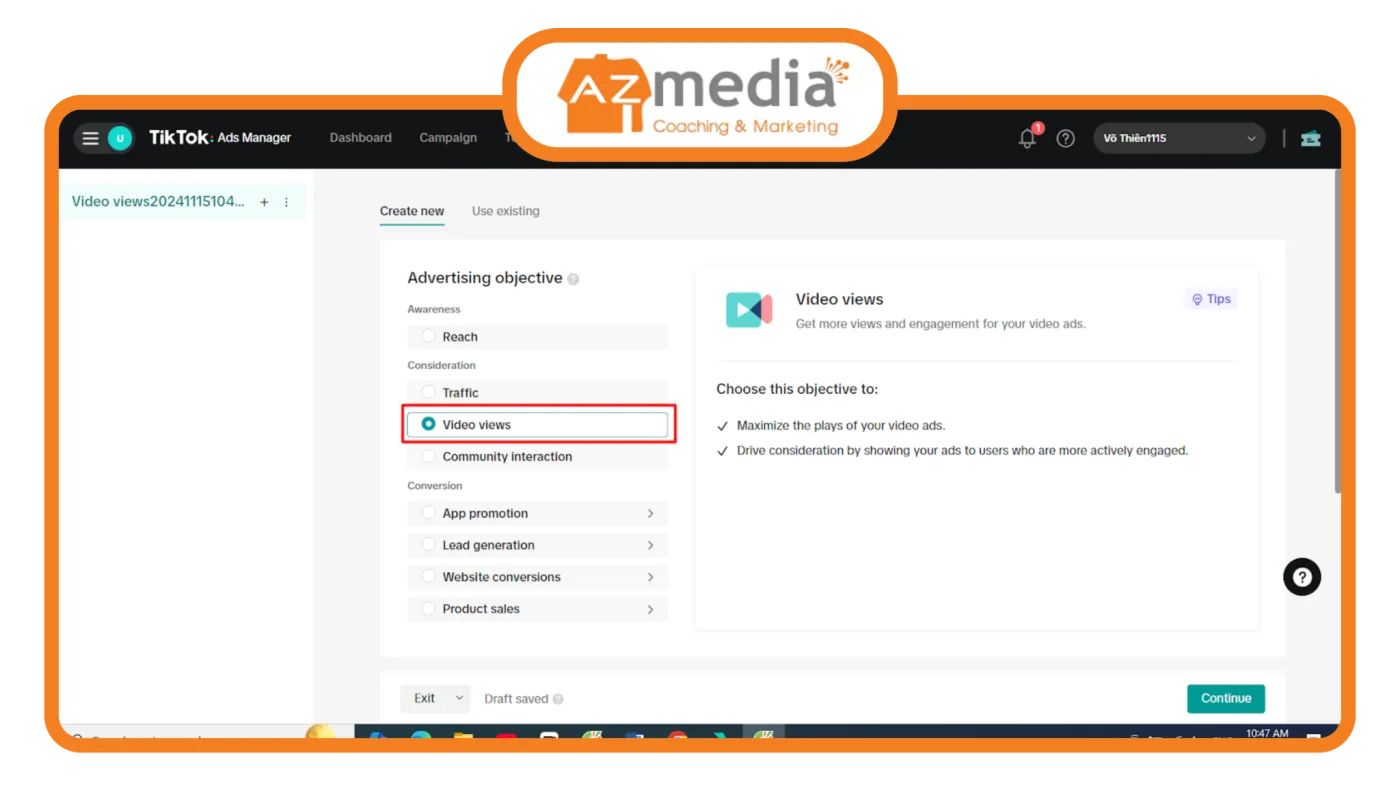Go to the Dashboard menu
Viewport: 1400px width, 788px height.
[x=361, y=138]
